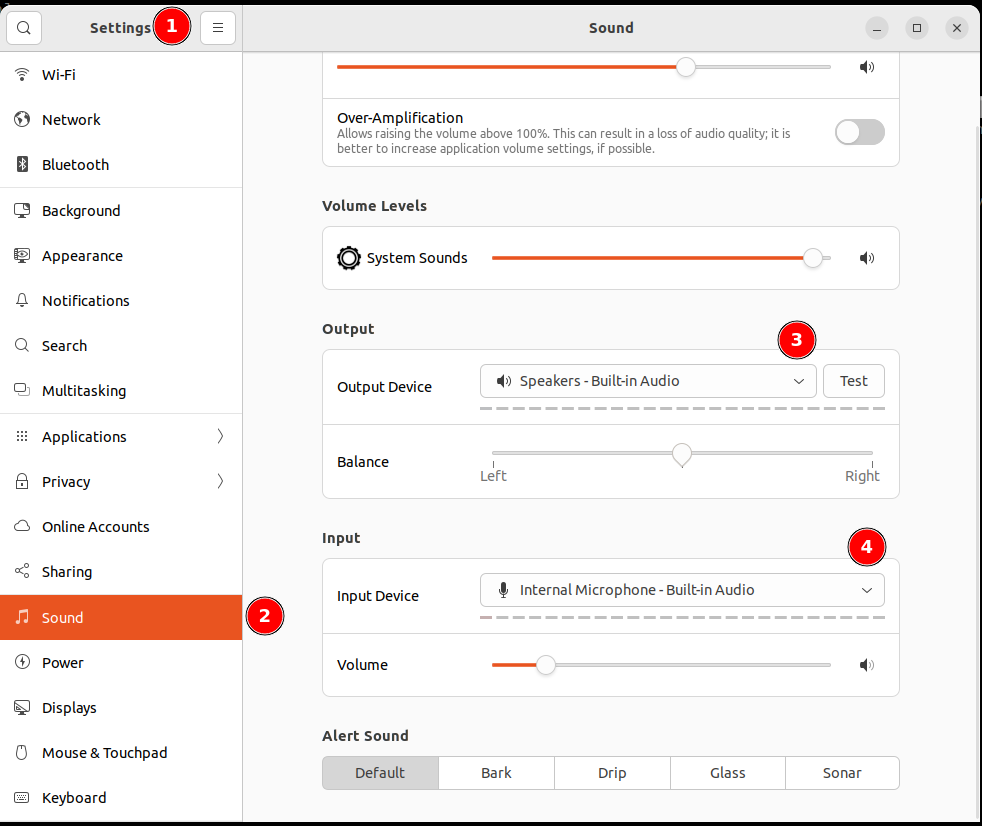Enable the Over-Amplification switch

point(859,132)
